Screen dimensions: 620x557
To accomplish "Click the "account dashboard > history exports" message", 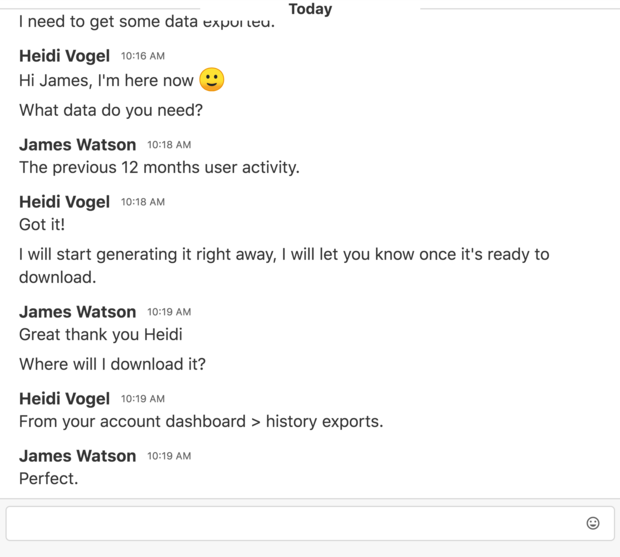I will click(x=201, y=421).
